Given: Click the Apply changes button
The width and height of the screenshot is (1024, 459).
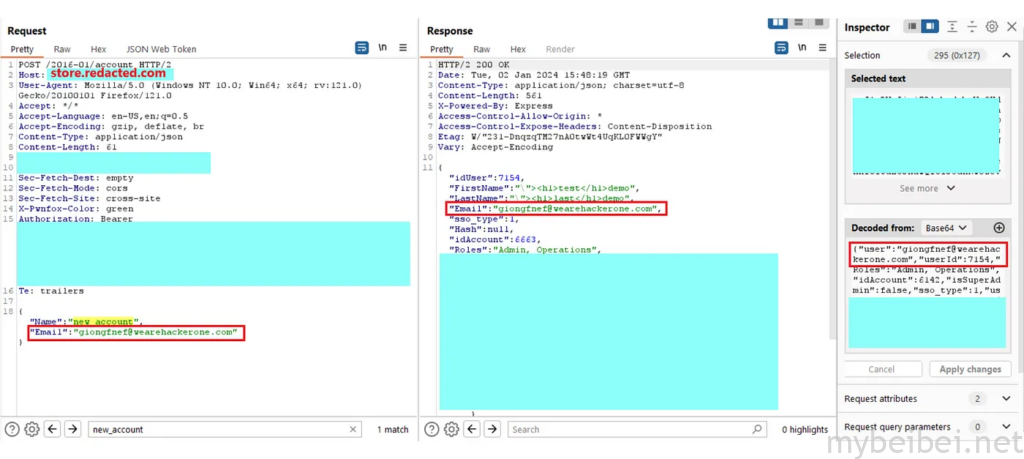Looking at the screenshot, I should (970, 369).
